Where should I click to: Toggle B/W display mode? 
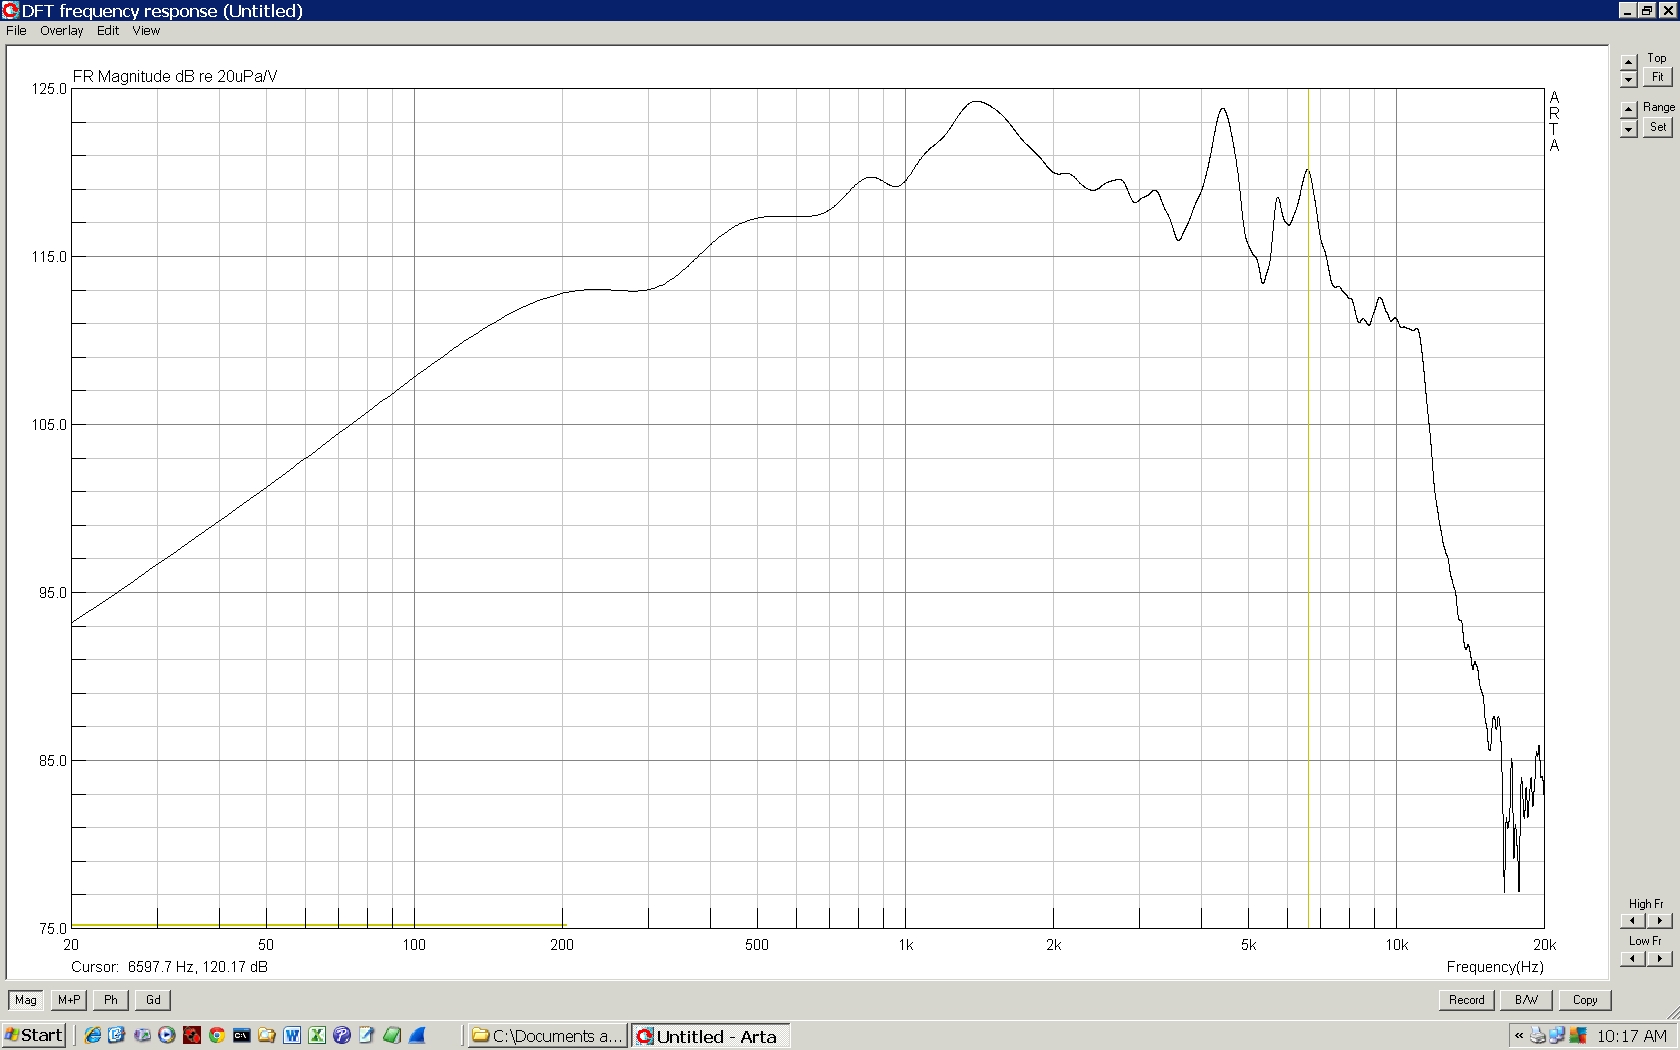click(x=1526, y=1000)
